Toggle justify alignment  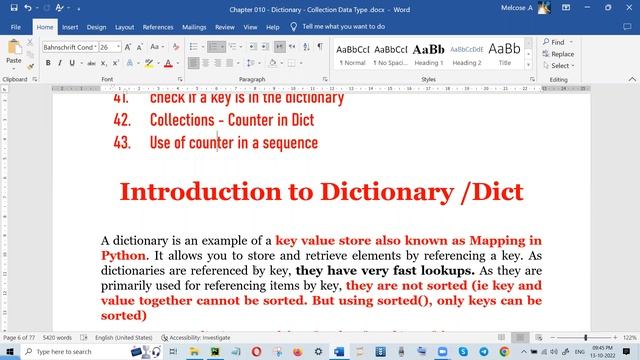[x=229, y=63]
